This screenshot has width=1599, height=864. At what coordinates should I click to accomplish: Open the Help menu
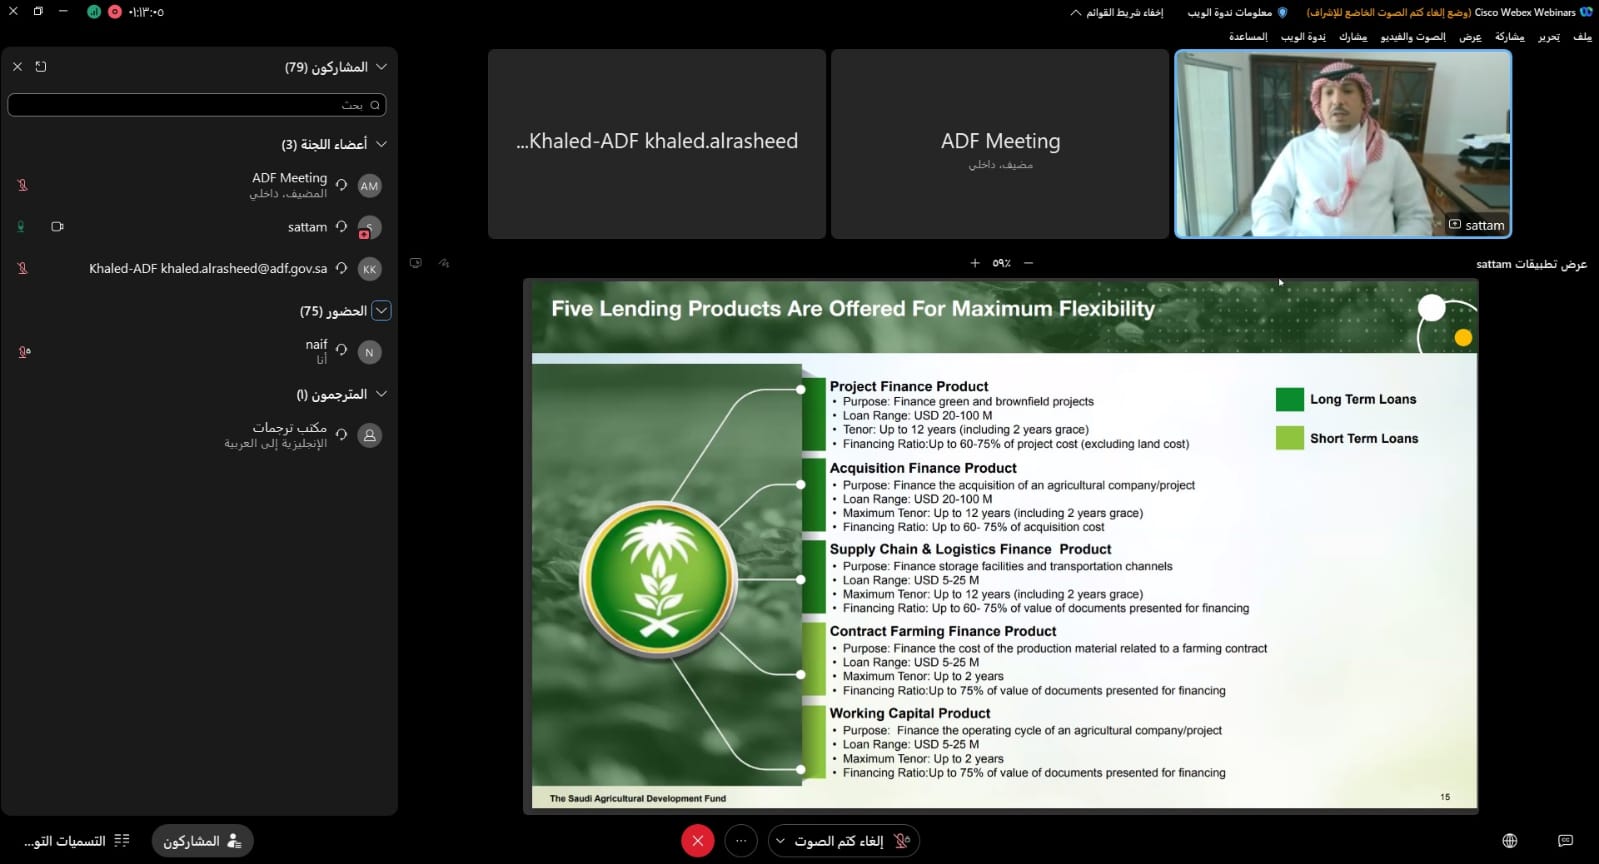1248,37
